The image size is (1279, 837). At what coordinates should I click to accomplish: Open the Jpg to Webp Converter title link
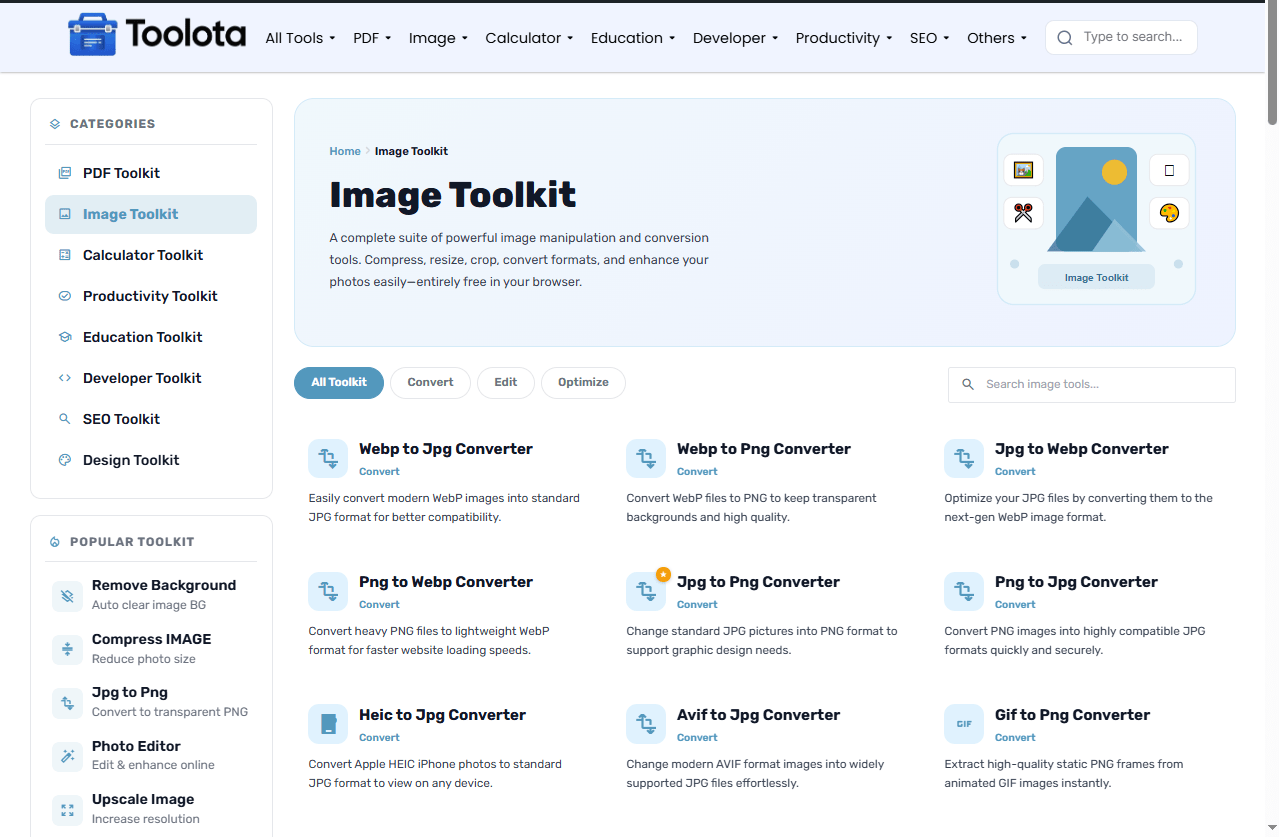pos(1082,449)
